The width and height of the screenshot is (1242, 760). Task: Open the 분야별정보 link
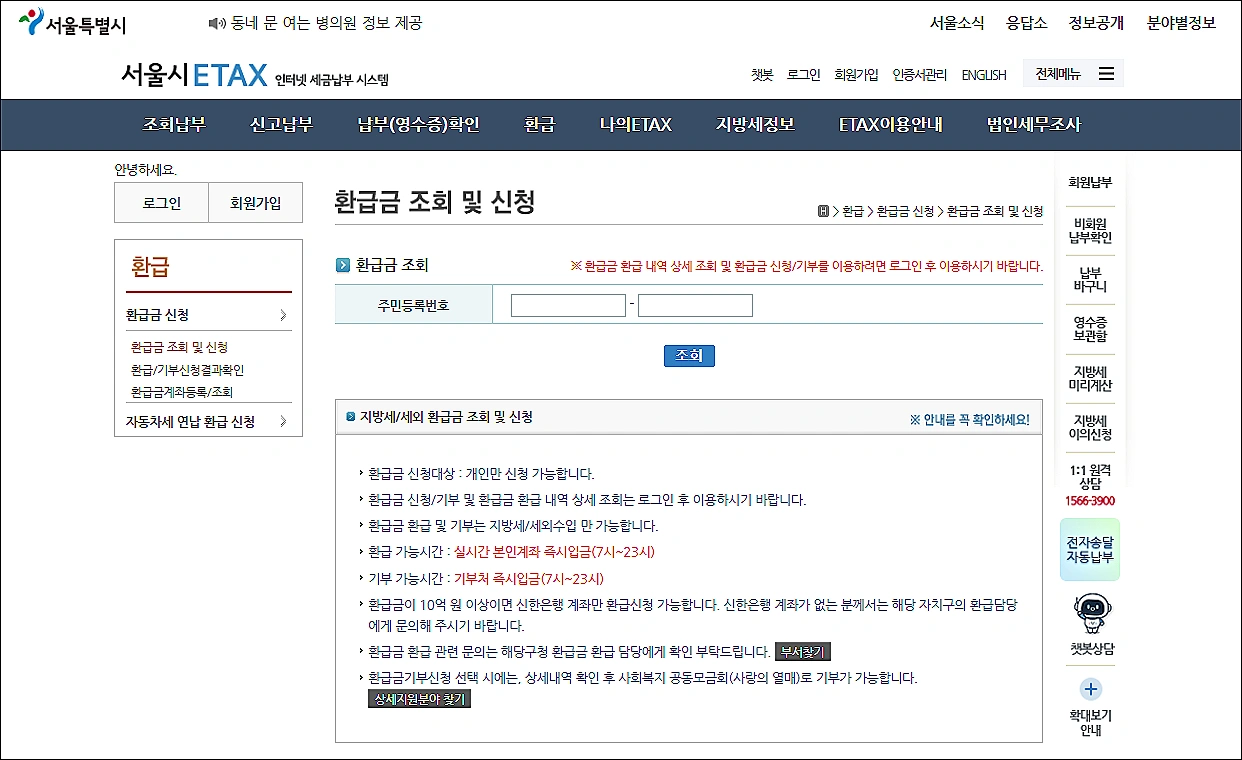[x=1181, y=23]
